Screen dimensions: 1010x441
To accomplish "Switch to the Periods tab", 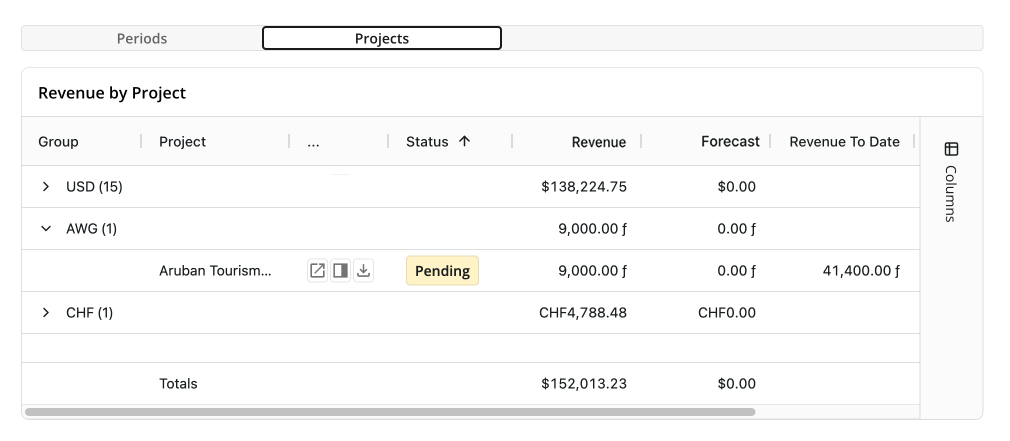I will point(142,38).
